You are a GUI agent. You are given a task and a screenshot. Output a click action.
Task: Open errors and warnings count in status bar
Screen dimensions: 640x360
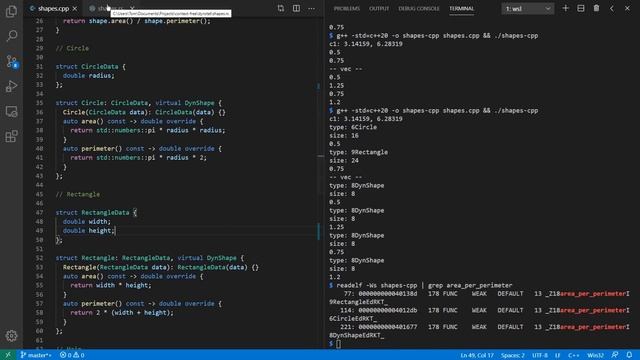click(72, 355)
